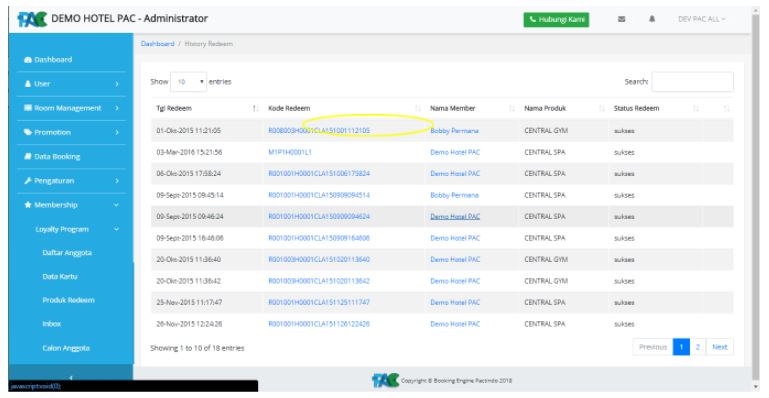Select Produk Redeem in sidebar
The width and height of the screenshot is (769, 398).
click(68, 300)
